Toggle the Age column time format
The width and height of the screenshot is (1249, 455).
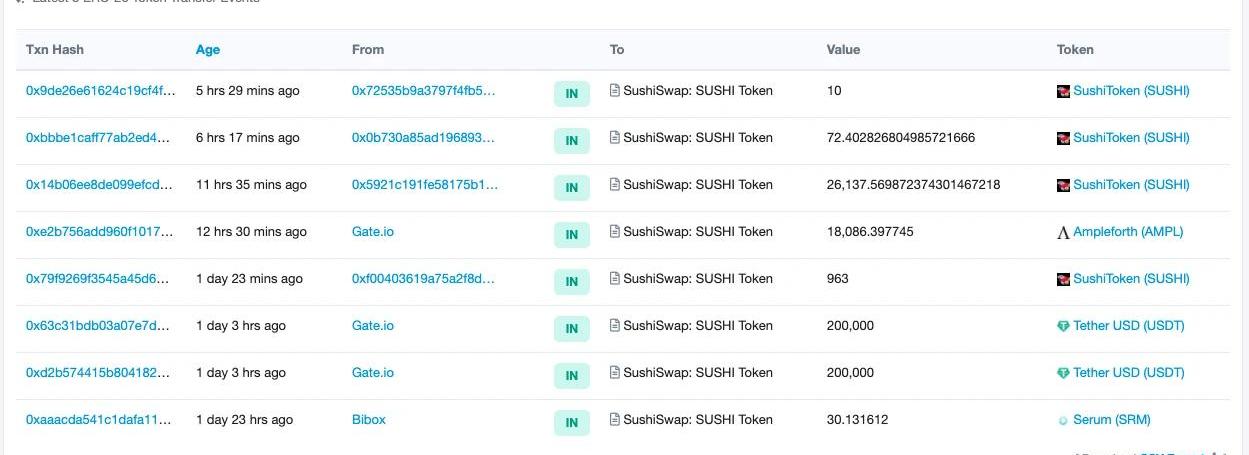[208, 49]
